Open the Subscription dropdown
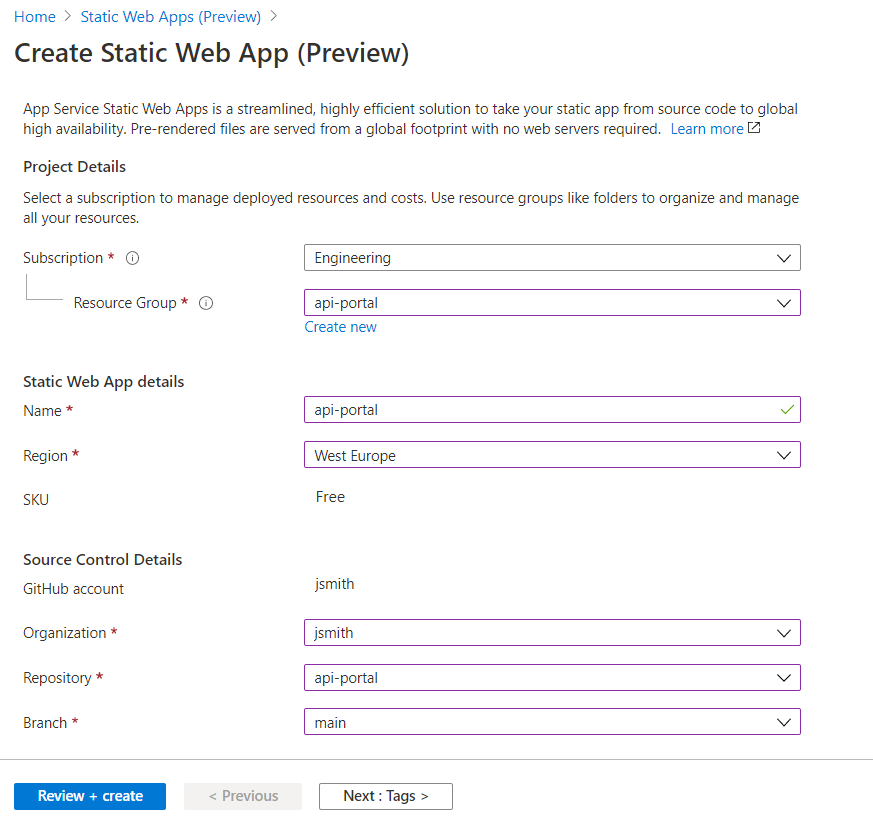 [552, 258]
